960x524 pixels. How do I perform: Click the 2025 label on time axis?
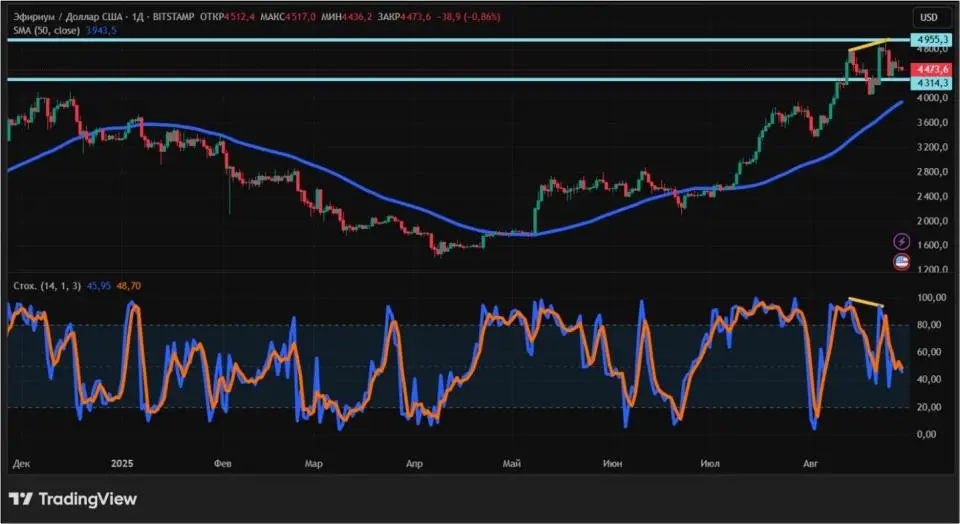click(122, 464)
